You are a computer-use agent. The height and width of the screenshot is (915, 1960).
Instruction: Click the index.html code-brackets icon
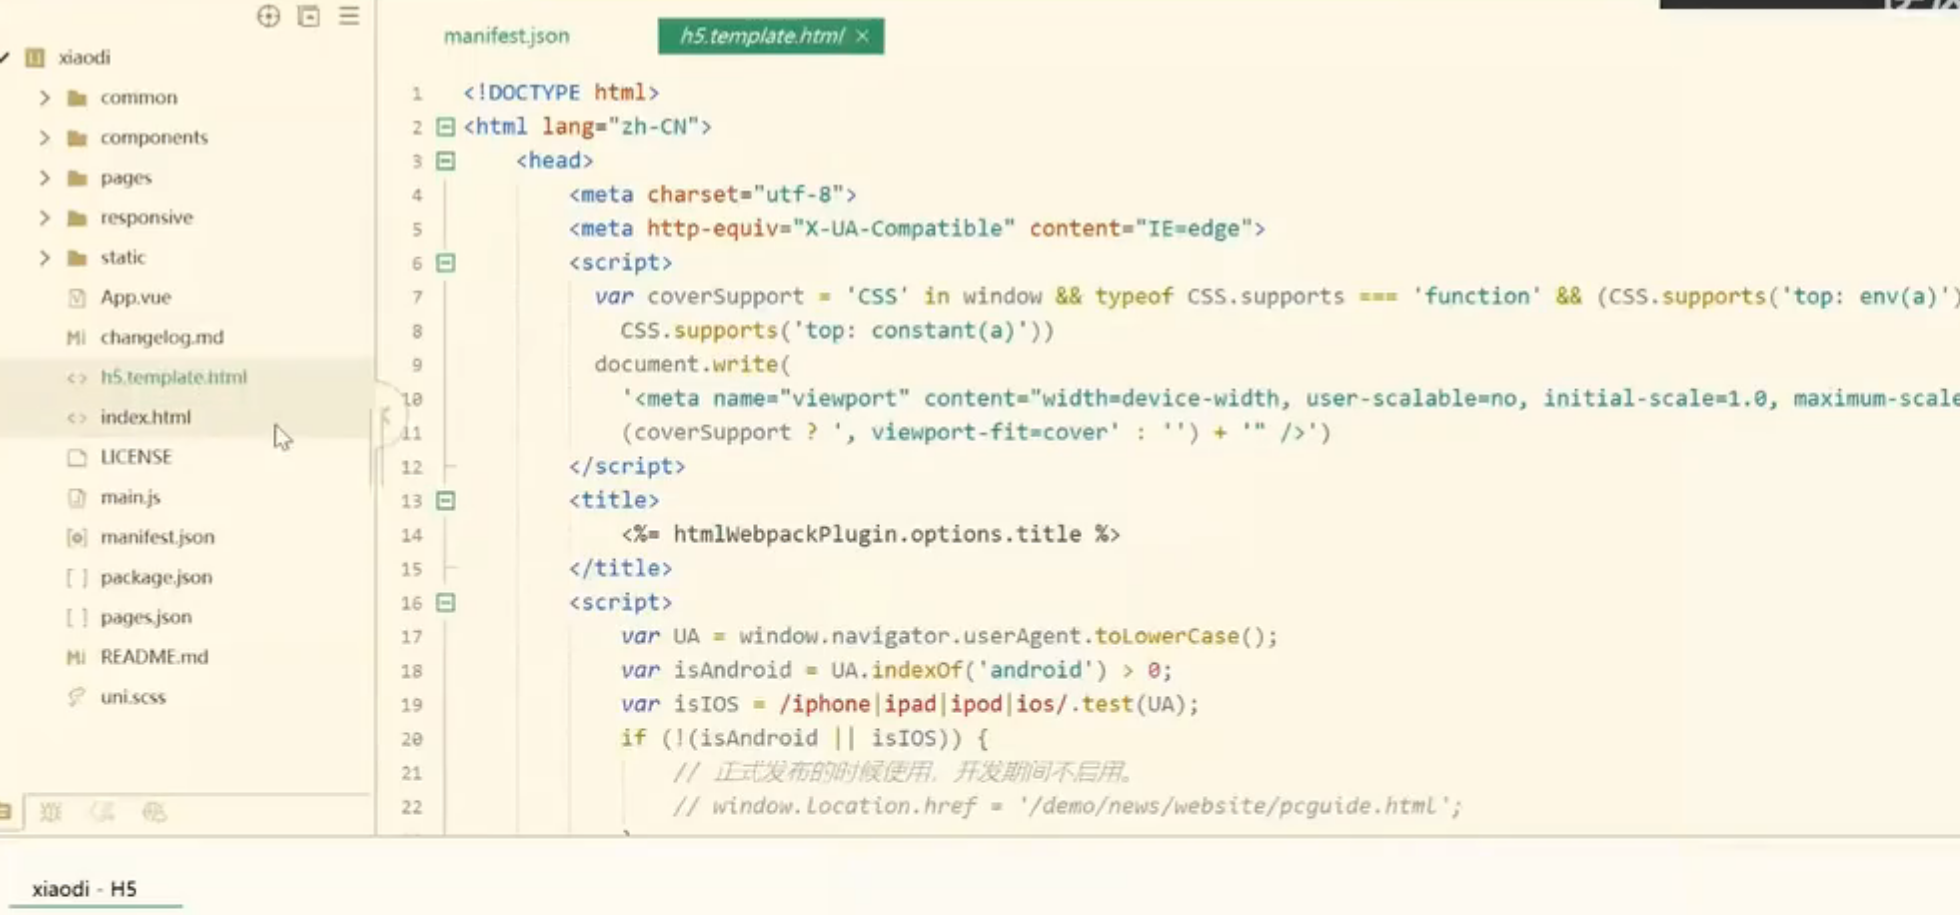click(77, 417)
